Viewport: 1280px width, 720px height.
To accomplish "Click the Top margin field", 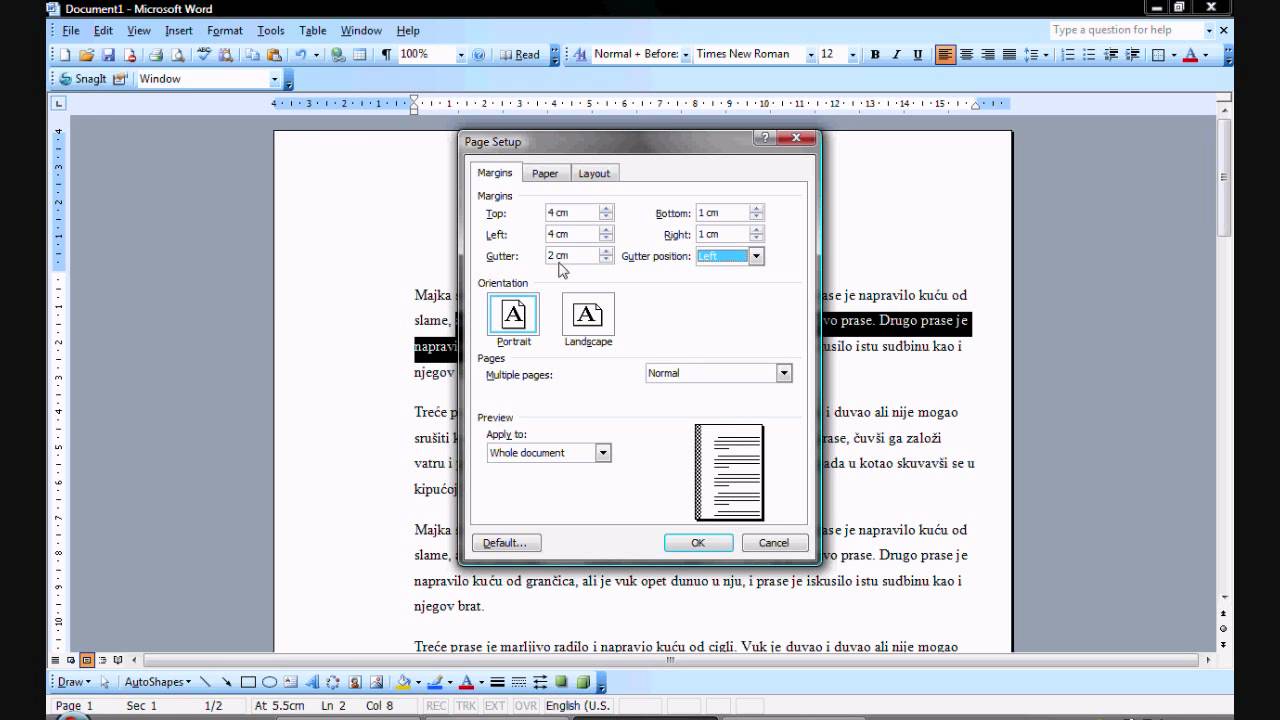I will 572,213.
